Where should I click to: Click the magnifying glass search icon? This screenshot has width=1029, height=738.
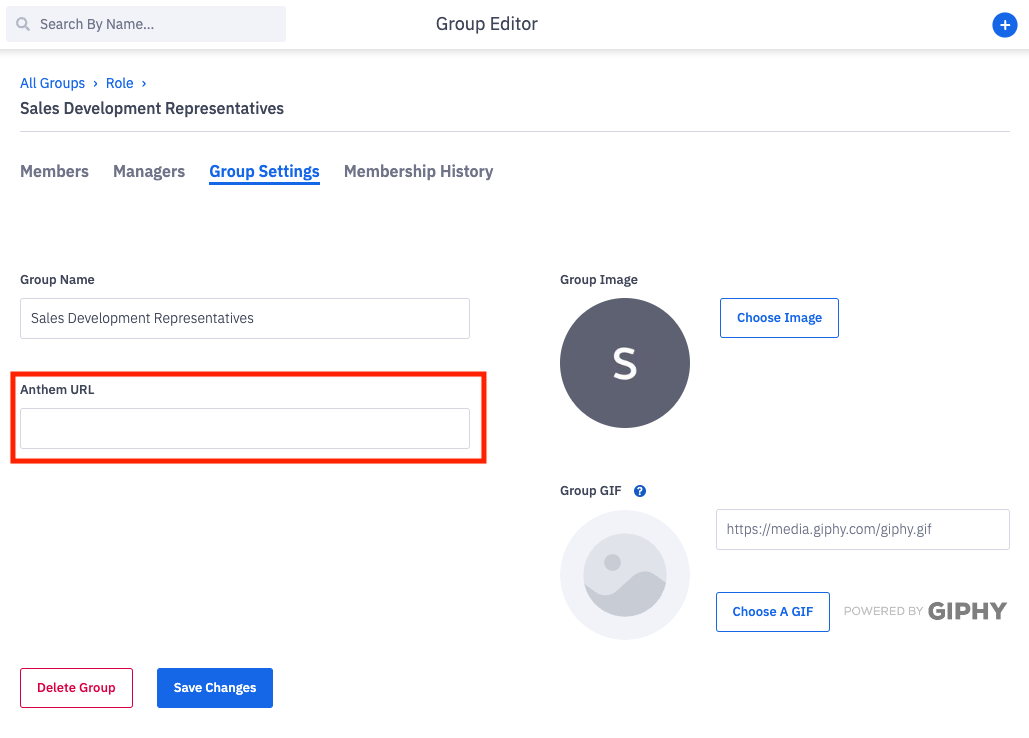[x=23, y=24]
